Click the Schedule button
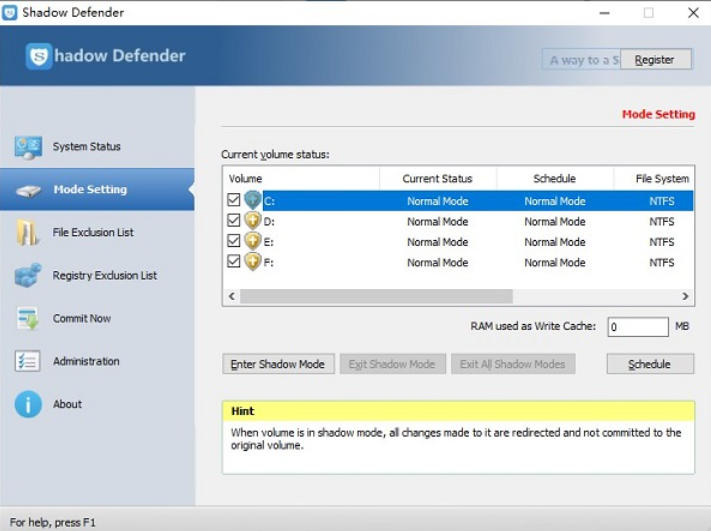711x531 pixels. pyautogui.click(x=649, y=364)
